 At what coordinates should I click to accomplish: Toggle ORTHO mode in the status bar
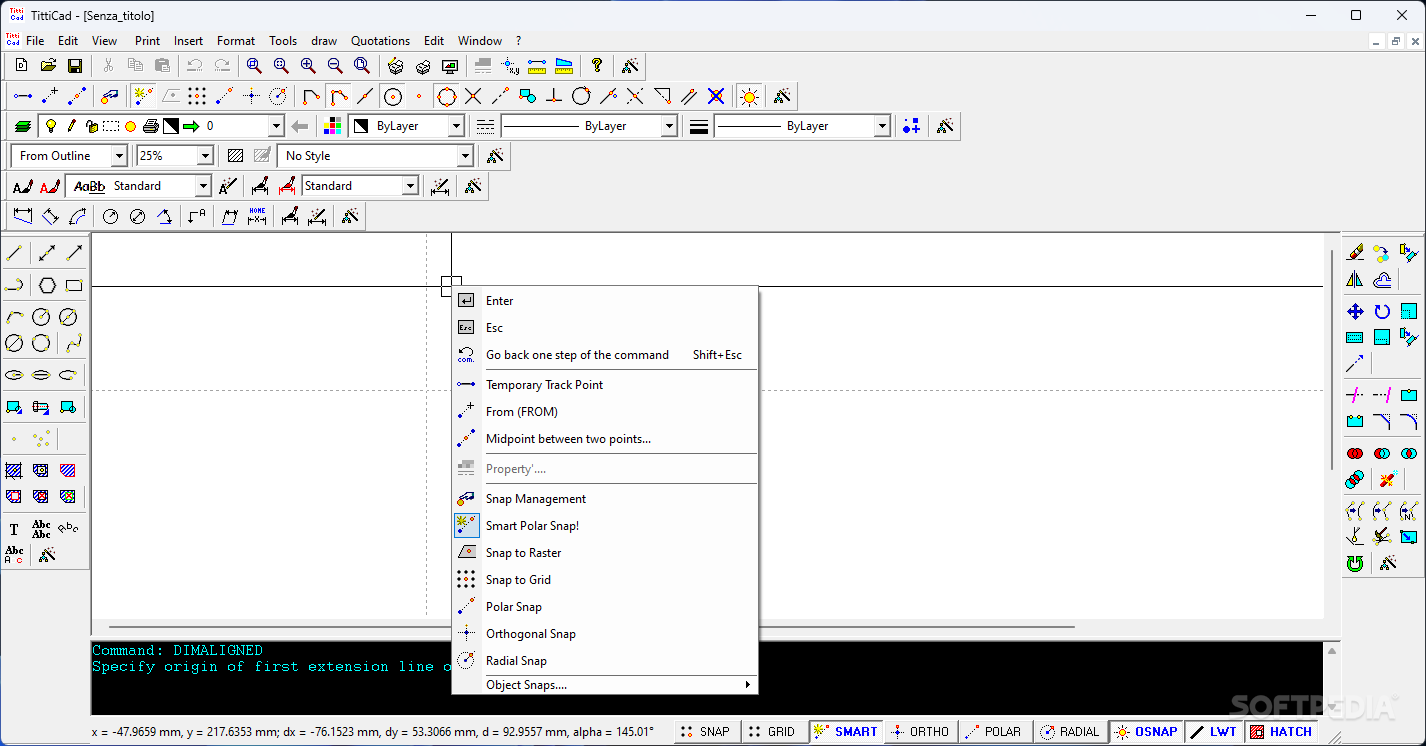pyautogui.click(x=921, y=732)
